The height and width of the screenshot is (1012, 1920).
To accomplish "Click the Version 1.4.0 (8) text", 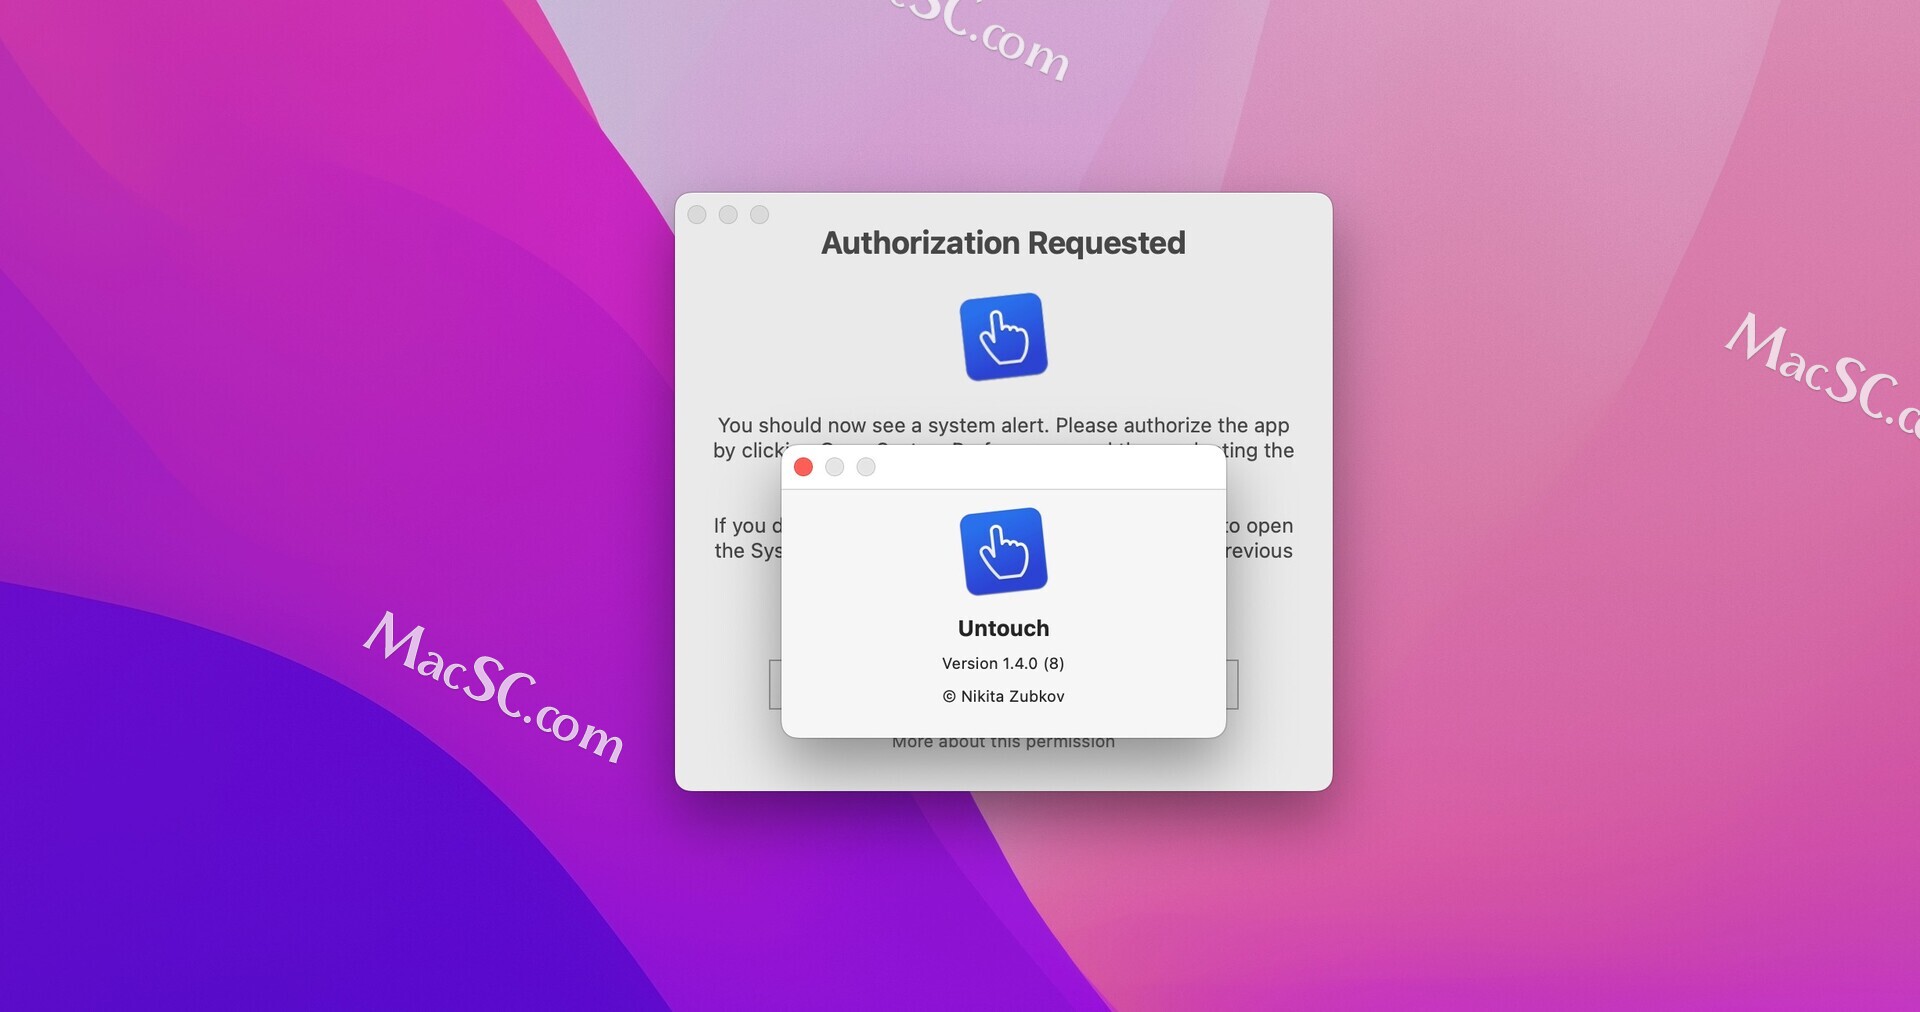I will coord(1003,663).
